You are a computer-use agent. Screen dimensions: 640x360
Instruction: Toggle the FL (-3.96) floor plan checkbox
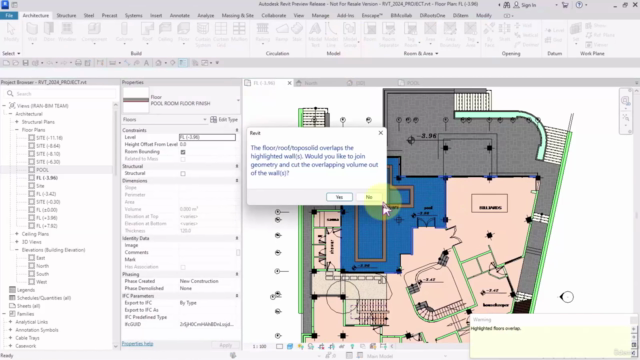31,178
